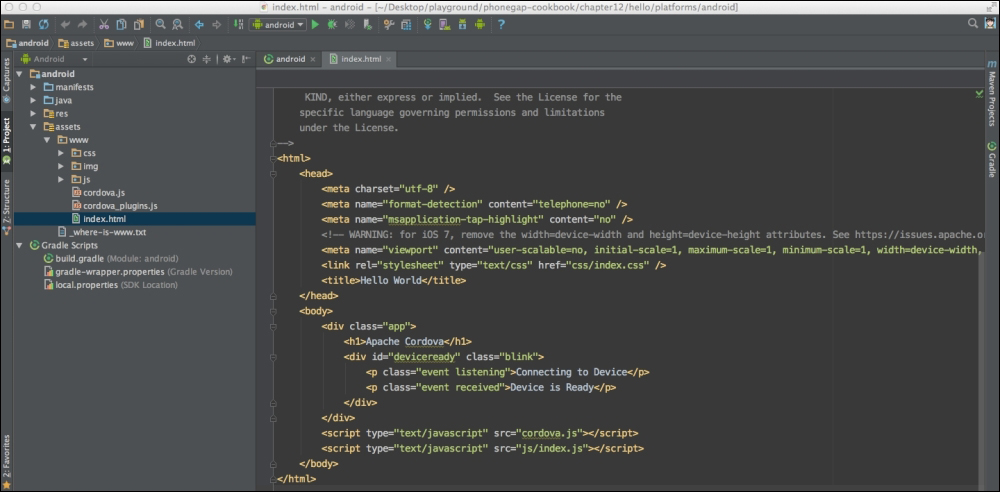Open the Z: Structure side panel

(x=6, y=207)
